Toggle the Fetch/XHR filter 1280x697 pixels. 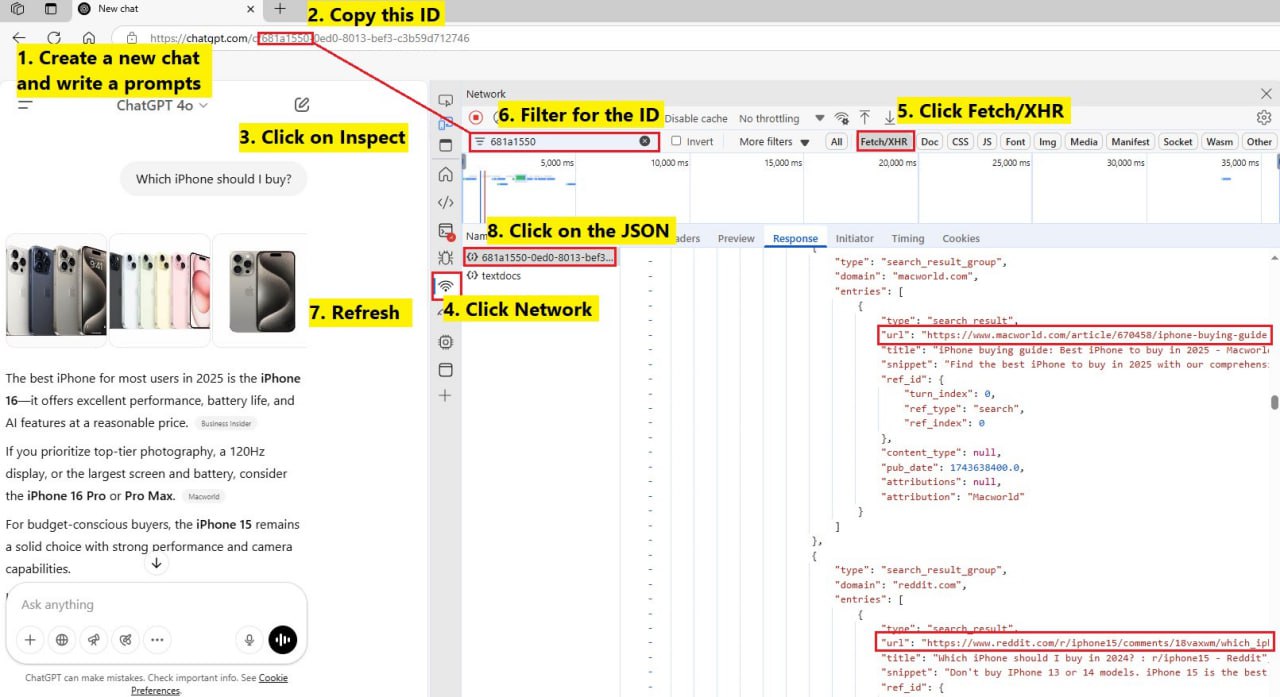click(885, 142)
